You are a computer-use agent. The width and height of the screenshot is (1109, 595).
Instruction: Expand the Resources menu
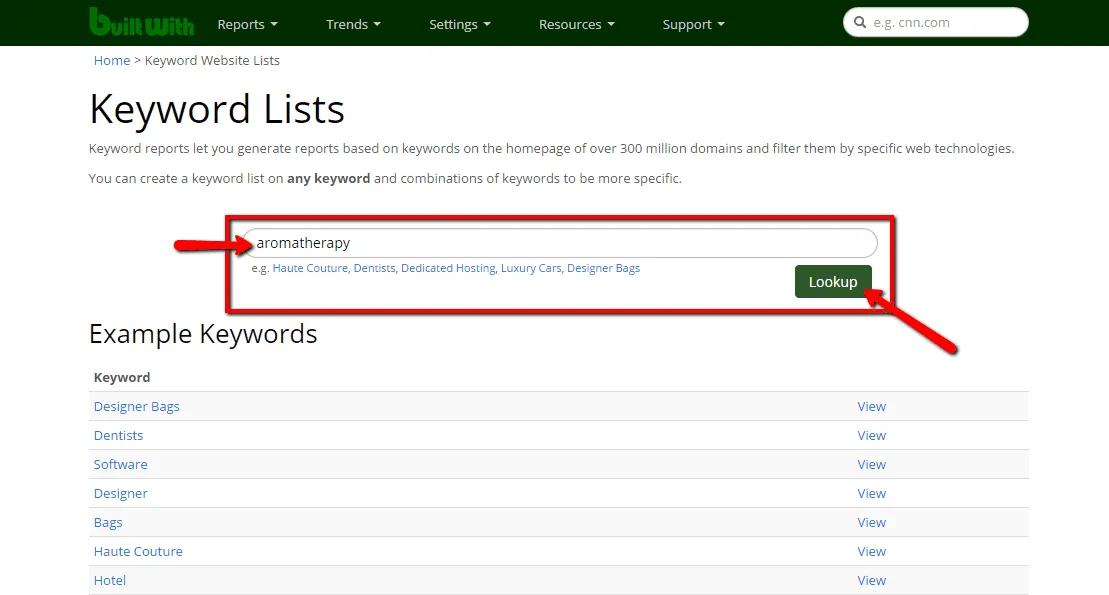click(x=576, y=24)
